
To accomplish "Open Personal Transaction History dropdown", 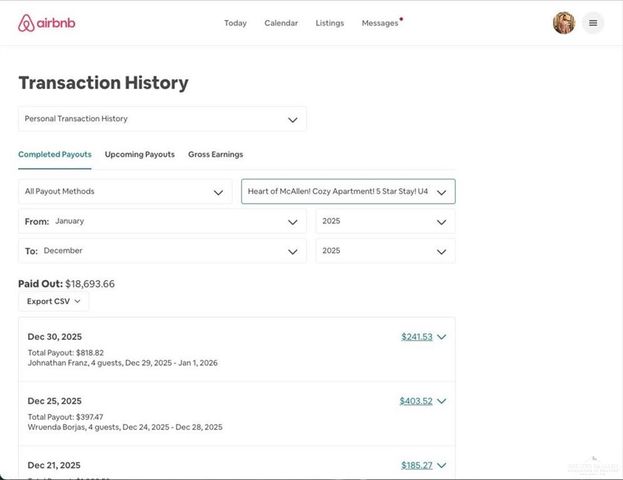I will [162, 119].
